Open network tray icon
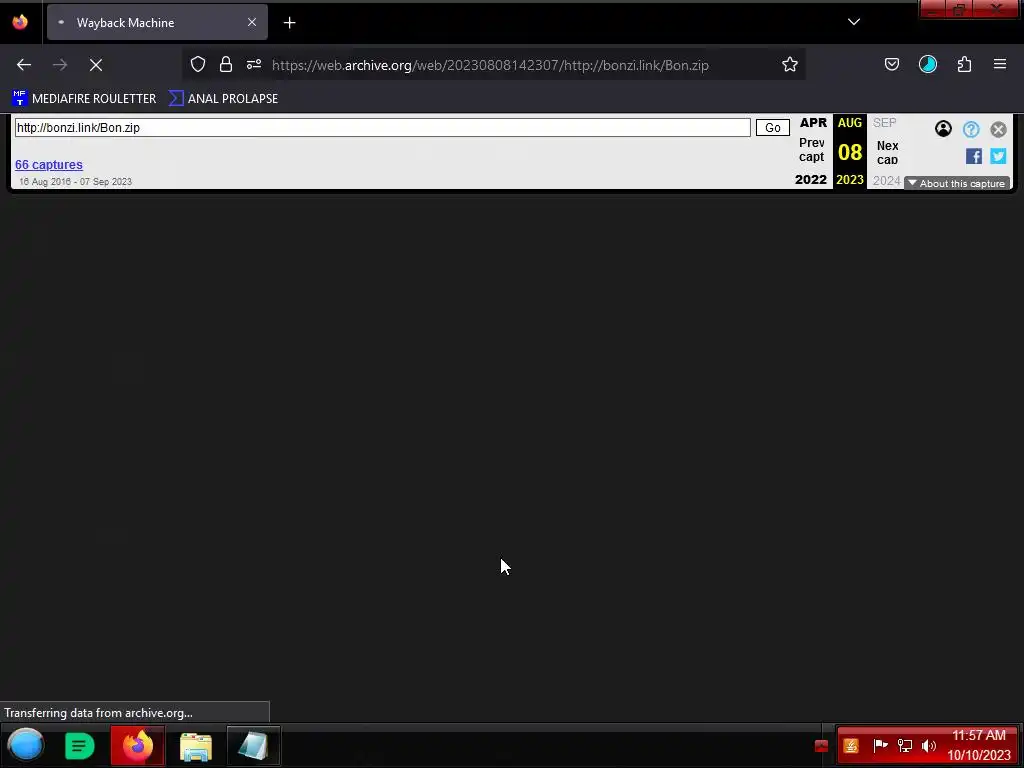The height and width of the screenshot is (768, 1024). click(904, 745)
